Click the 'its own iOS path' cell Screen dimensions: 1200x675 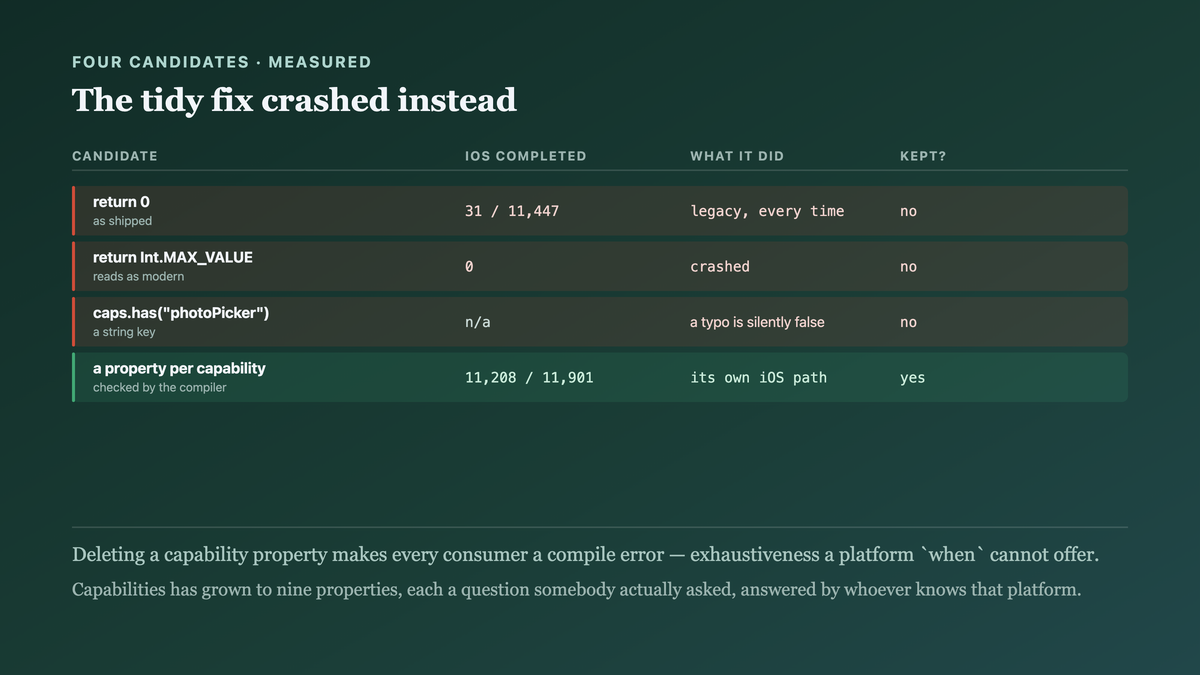(758, 378)
